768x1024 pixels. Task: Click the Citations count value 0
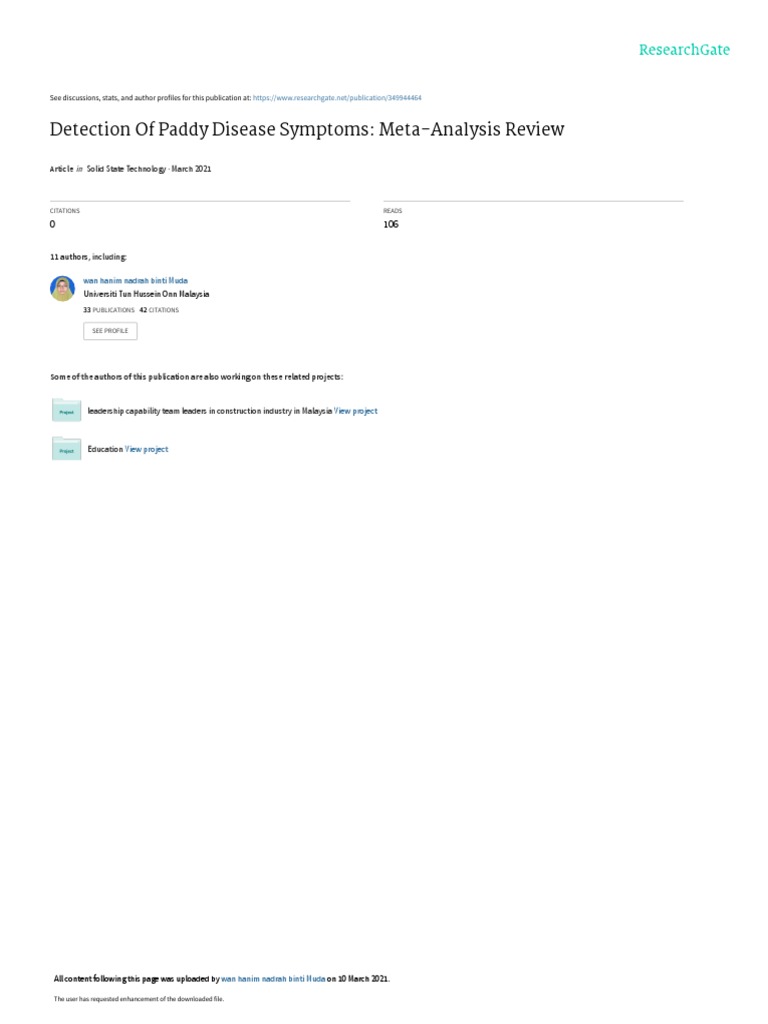click(53, 224)
